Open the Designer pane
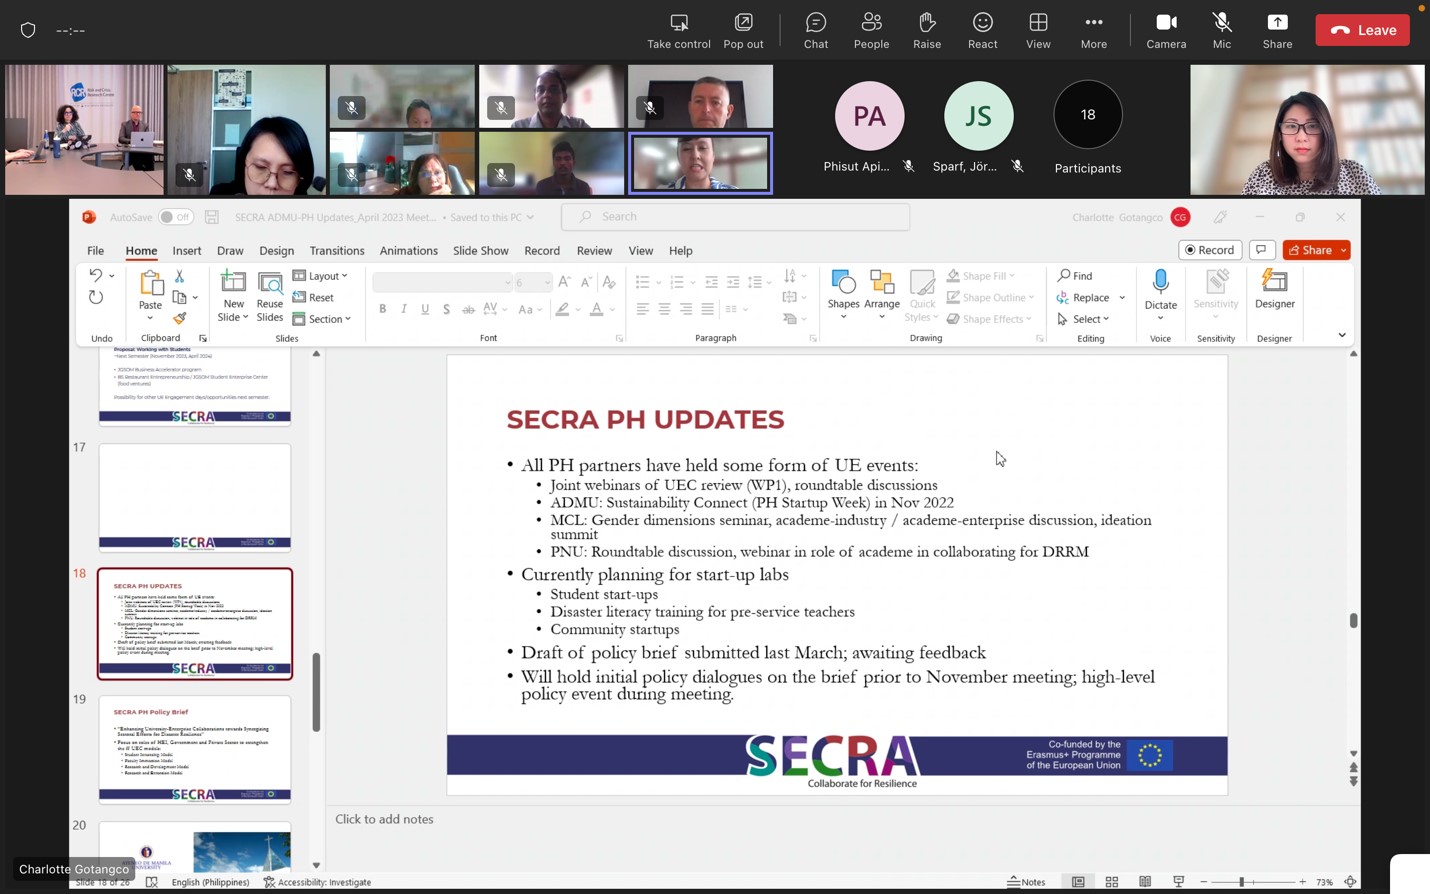The width and height of the screenshot is (1430, 894). point(1275,290)
